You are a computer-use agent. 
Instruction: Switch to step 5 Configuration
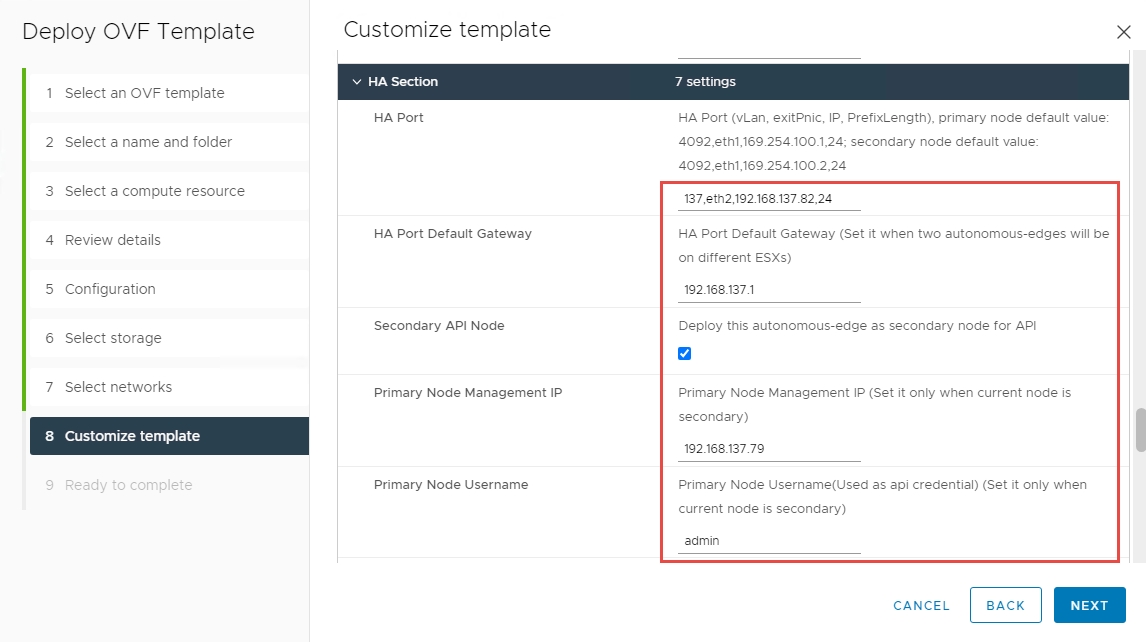point(110,289)
